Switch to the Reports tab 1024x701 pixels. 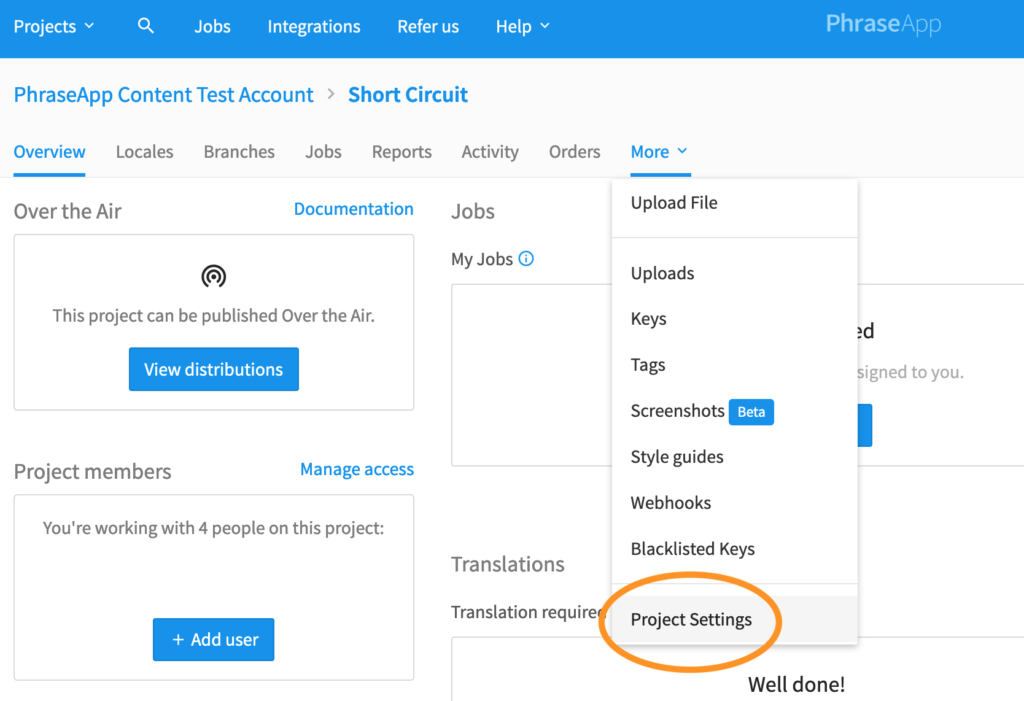point(402,152)
